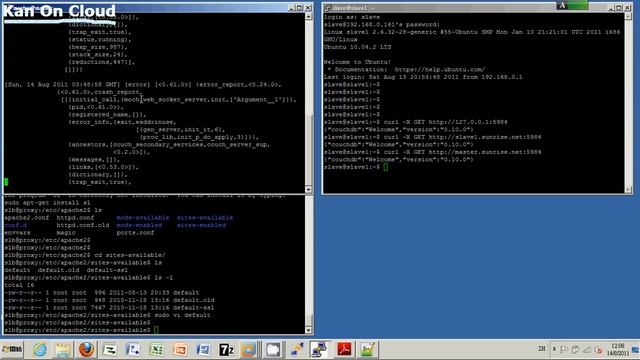Select the active PuTTY taskbar button
Image resolution: width=640 pixels, height=360 pixels.
click(320, 349)
